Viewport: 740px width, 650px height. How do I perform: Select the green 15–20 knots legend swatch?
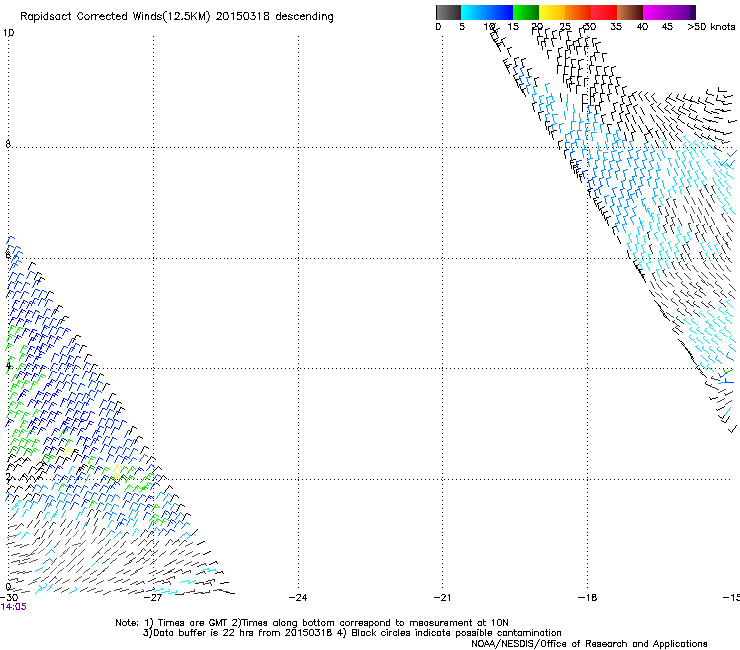coord(526,12)
